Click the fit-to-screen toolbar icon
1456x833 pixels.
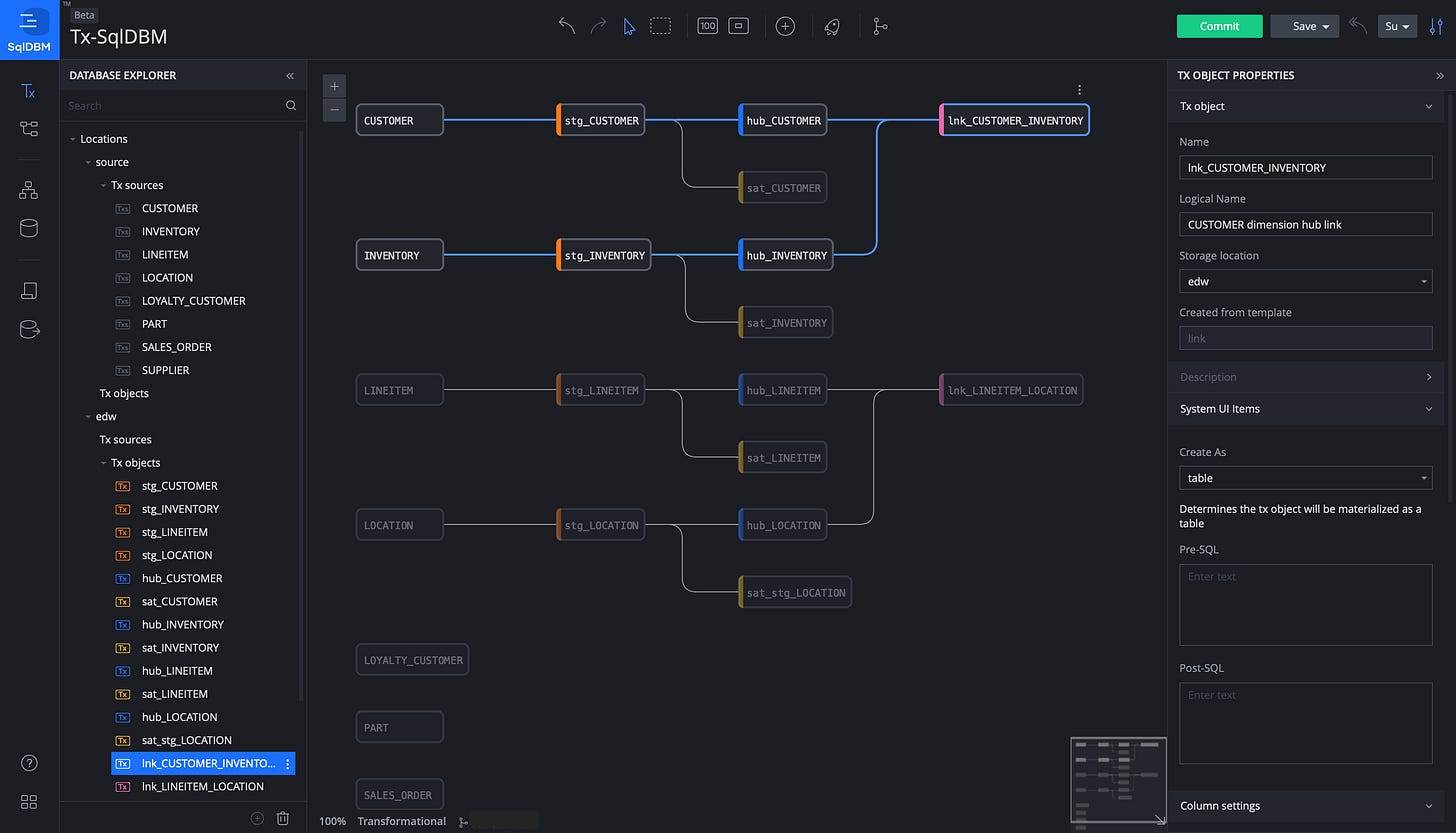point(739,26)
